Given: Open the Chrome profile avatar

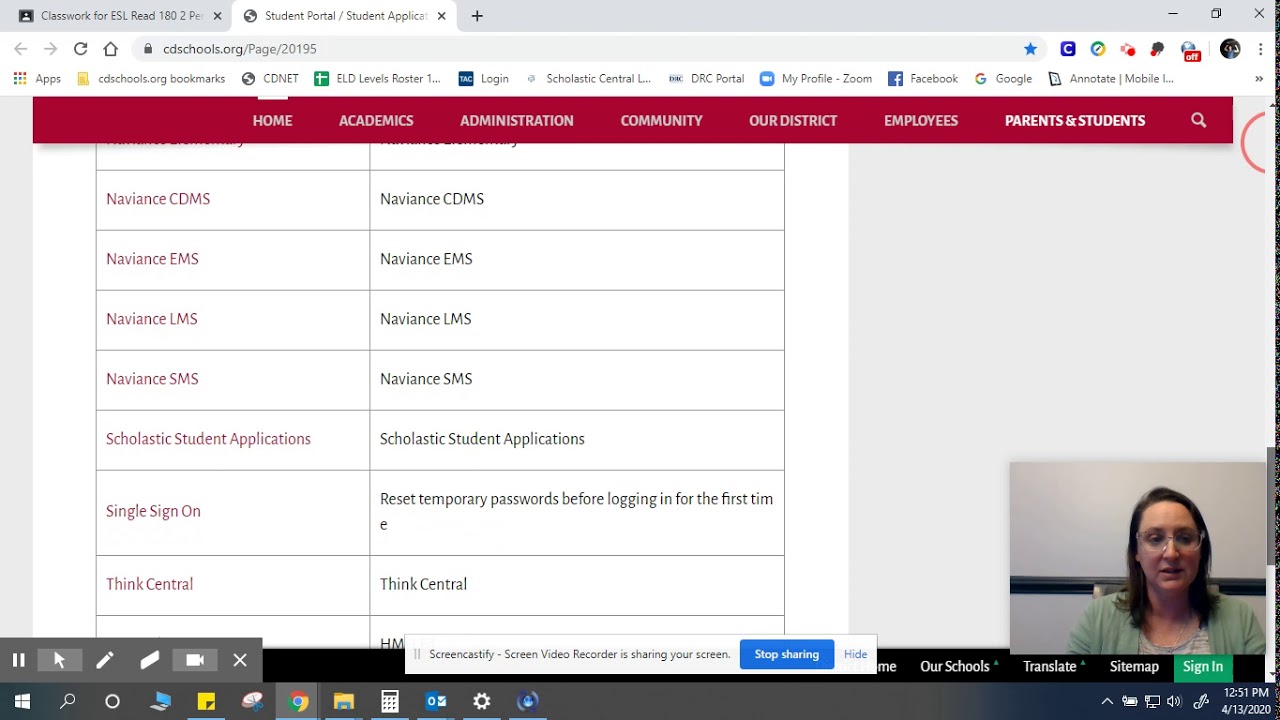Looking at the screenshot, I should pos(1230,48).
